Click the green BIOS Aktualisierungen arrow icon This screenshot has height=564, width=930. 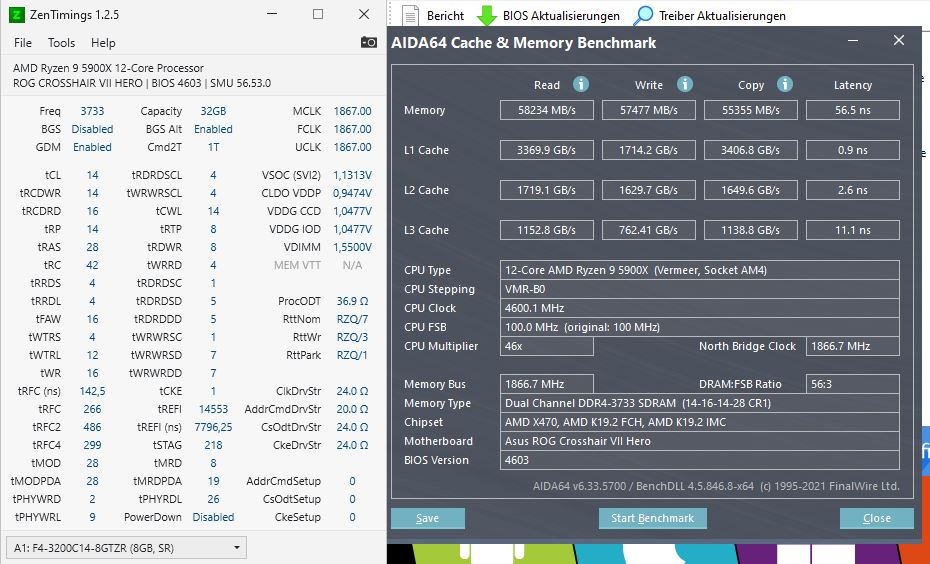click(x=486, y=15)
